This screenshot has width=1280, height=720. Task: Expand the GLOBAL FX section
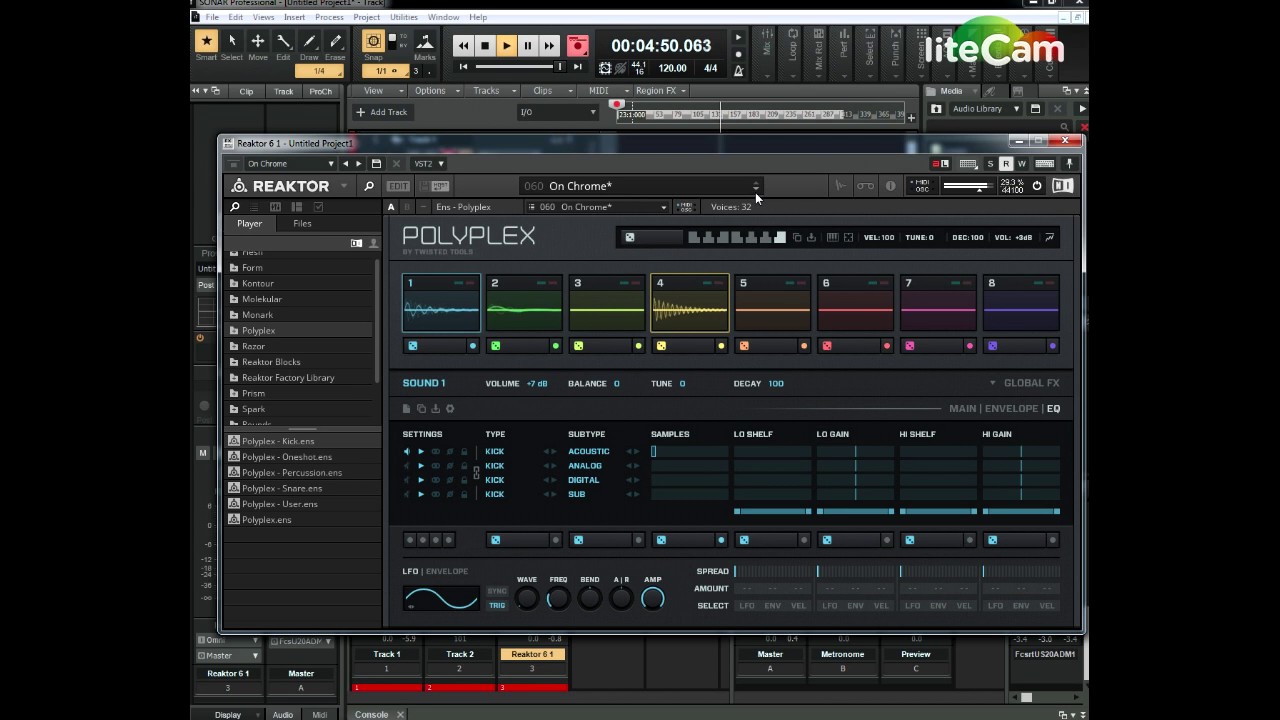[x=1025, y=383]
